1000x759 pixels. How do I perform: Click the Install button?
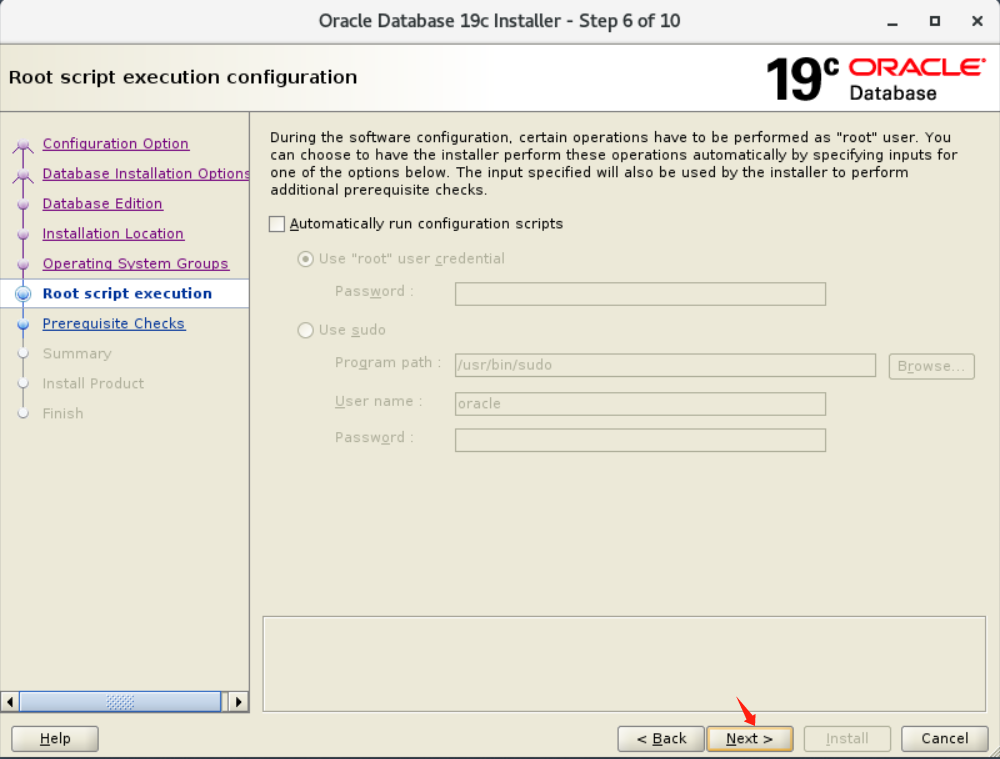(x=847, y=739)
